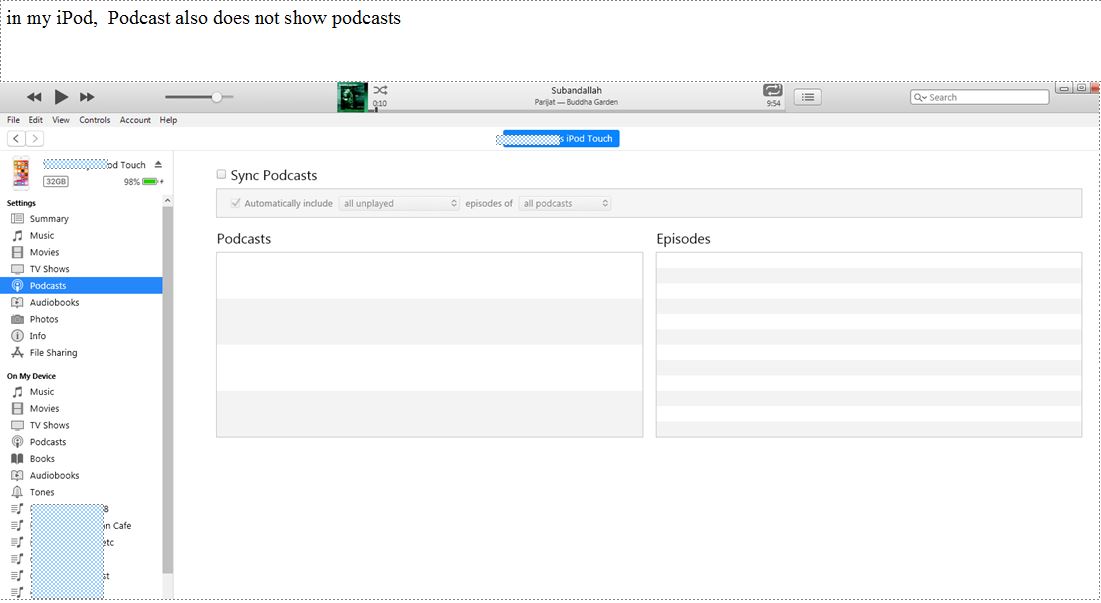Open the Up Next list button
This screenshot has height=603, width=1101.
click(x=807, y=97)
